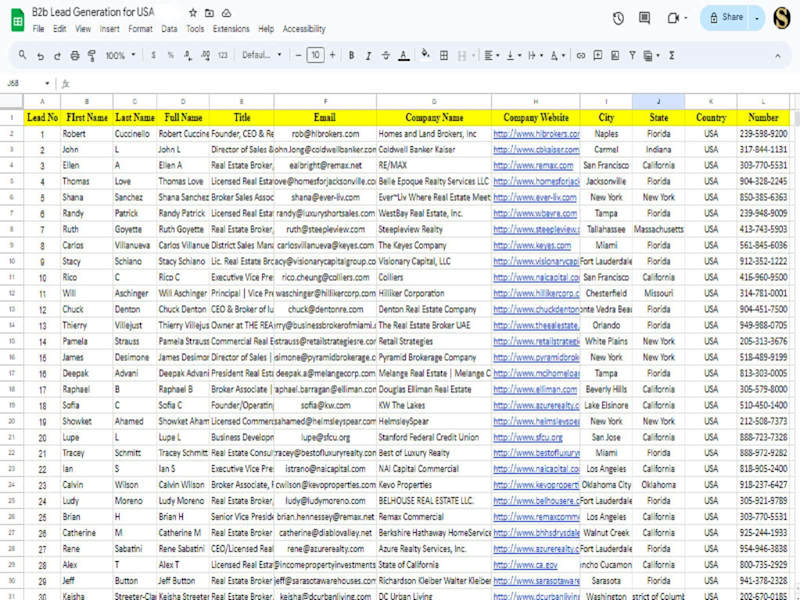Open the zoom level dropdown

[x=120, y=55]
